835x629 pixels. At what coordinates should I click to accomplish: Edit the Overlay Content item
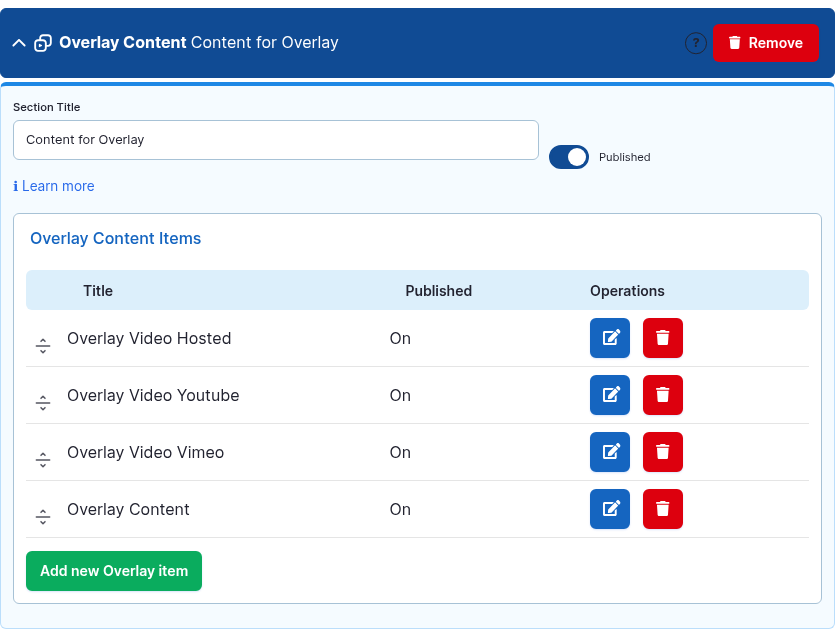(x=610, y=509)
